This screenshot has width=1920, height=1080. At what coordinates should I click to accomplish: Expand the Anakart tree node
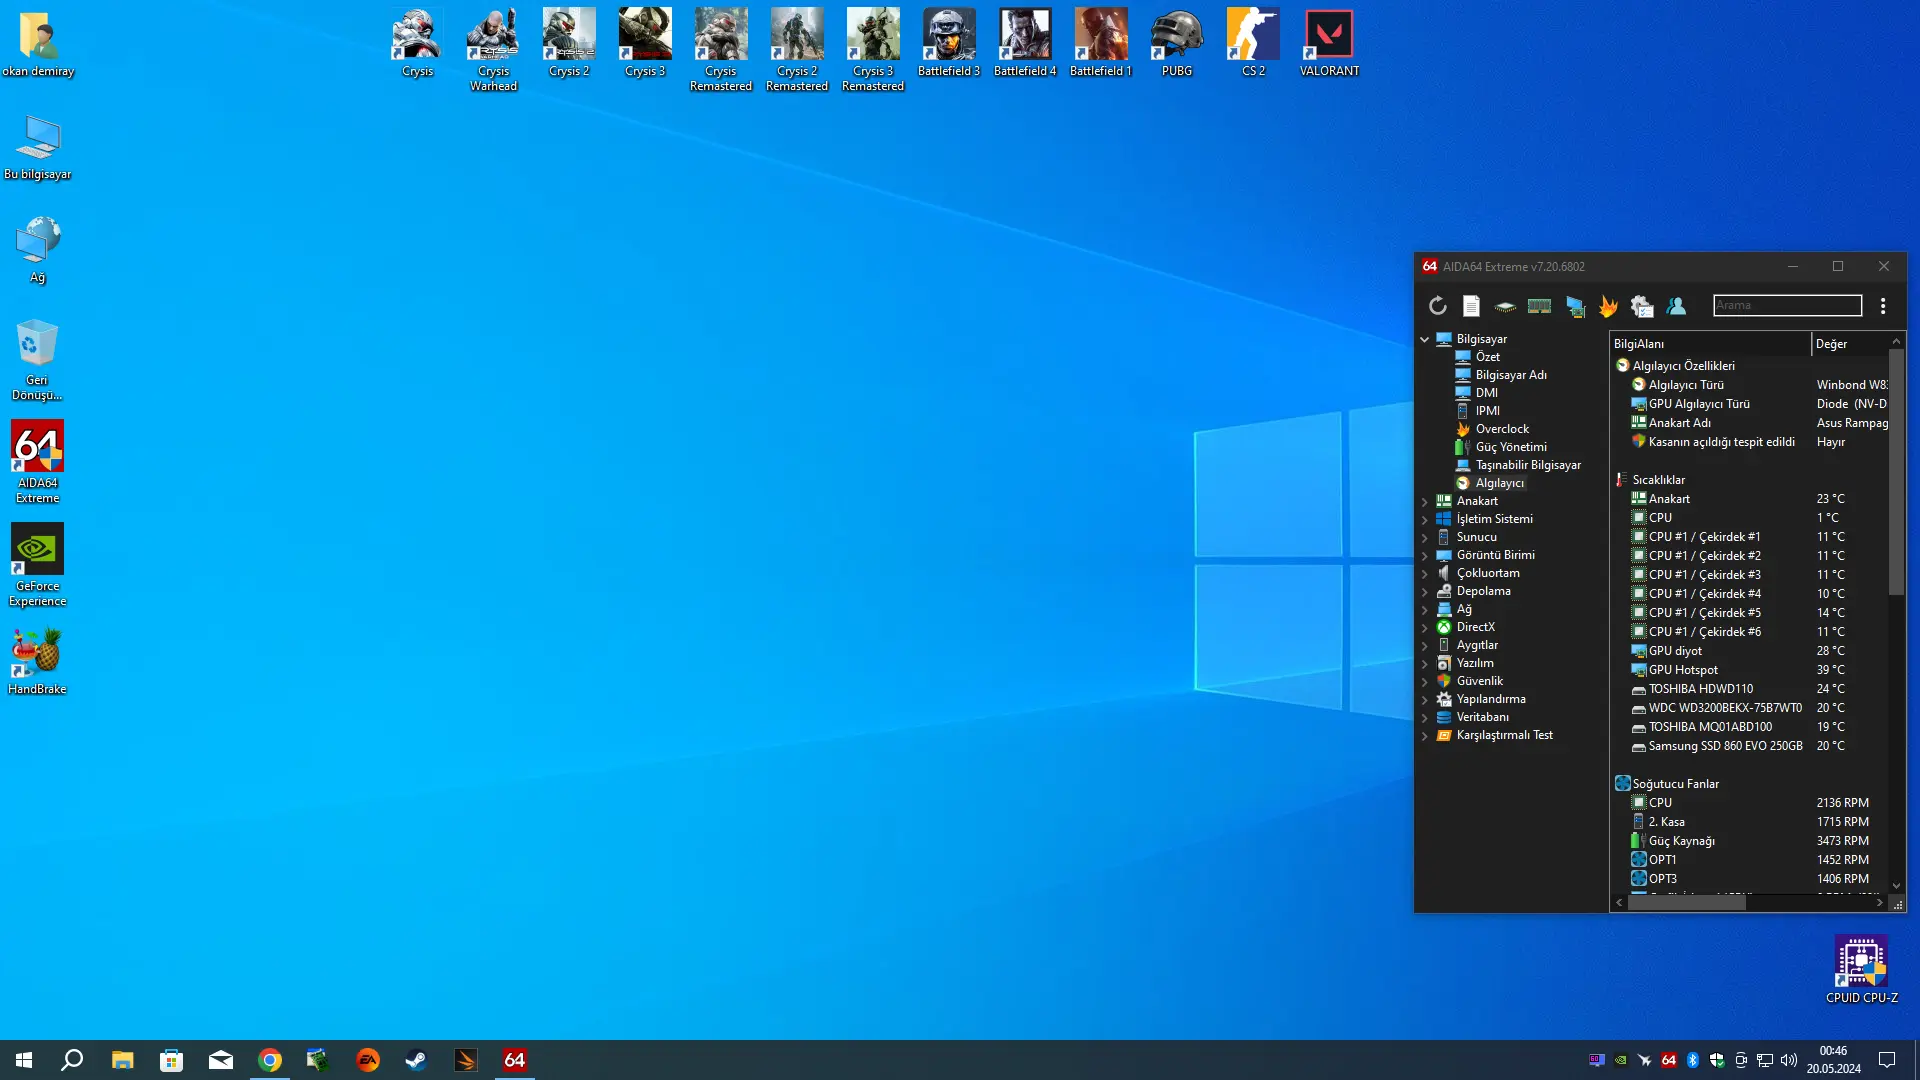point(1425,501)
